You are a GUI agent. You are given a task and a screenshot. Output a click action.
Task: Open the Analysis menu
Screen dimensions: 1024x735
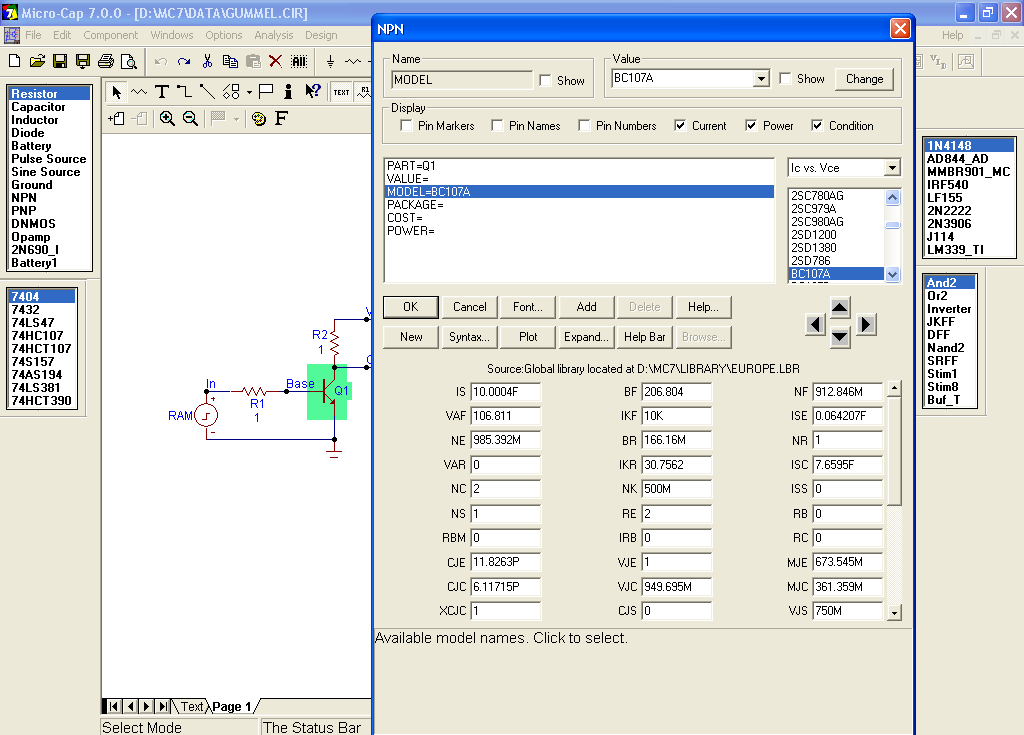(x=274, y=35)
